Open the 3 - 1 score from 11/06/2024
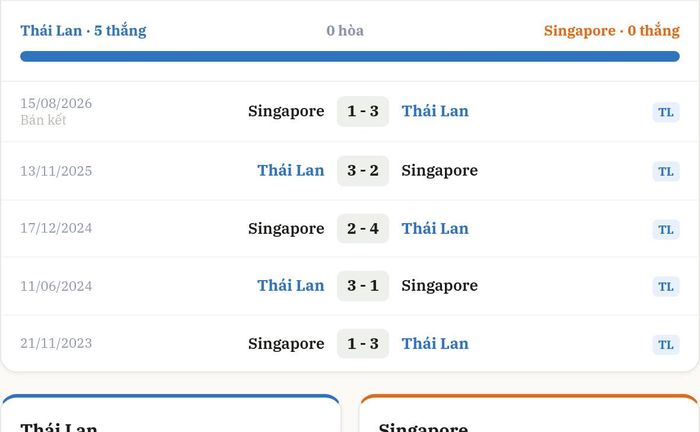This screenshot has width=700, height=432. [x=362, y=286]
